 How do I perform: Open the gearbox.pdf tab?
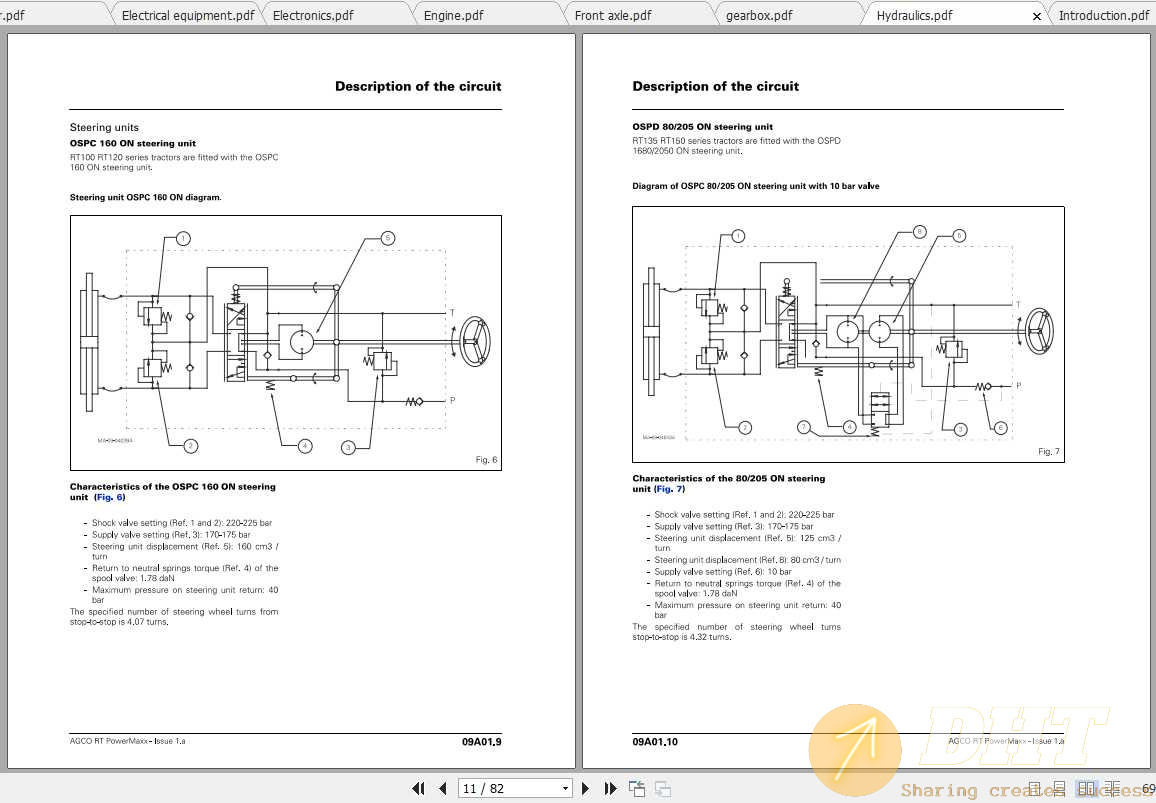coord(760,14)
